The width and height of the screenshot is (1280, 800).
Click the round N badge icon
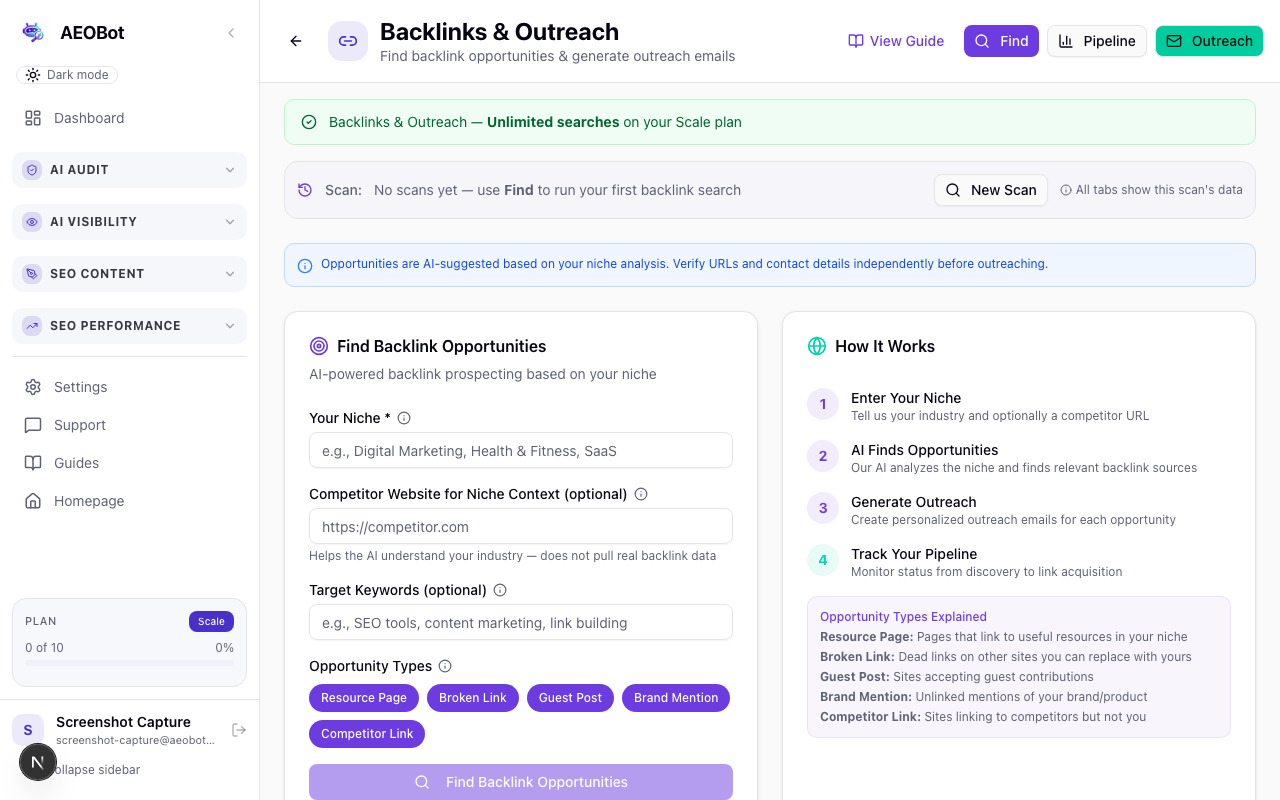pos(37,762)
